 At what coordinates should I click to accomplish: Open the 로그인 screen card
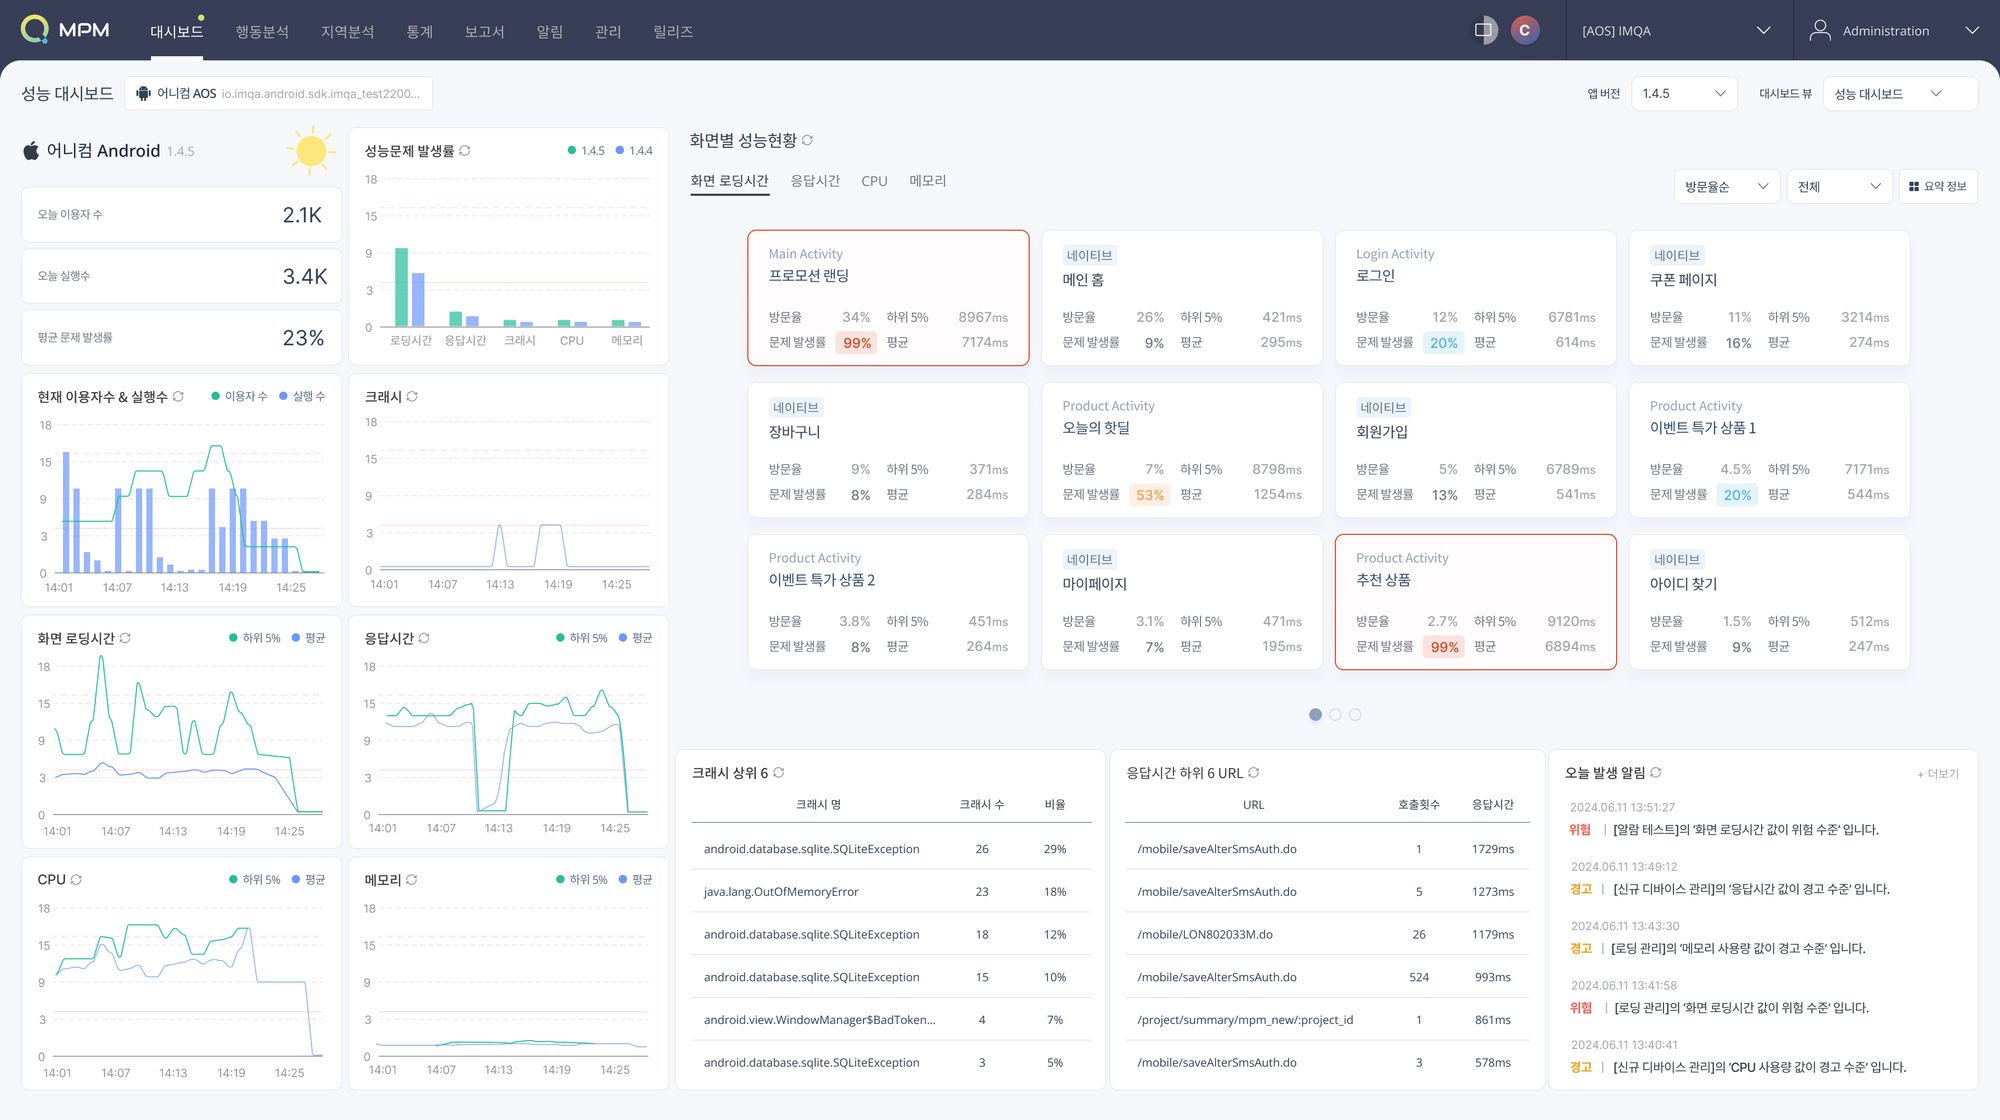1476,298
